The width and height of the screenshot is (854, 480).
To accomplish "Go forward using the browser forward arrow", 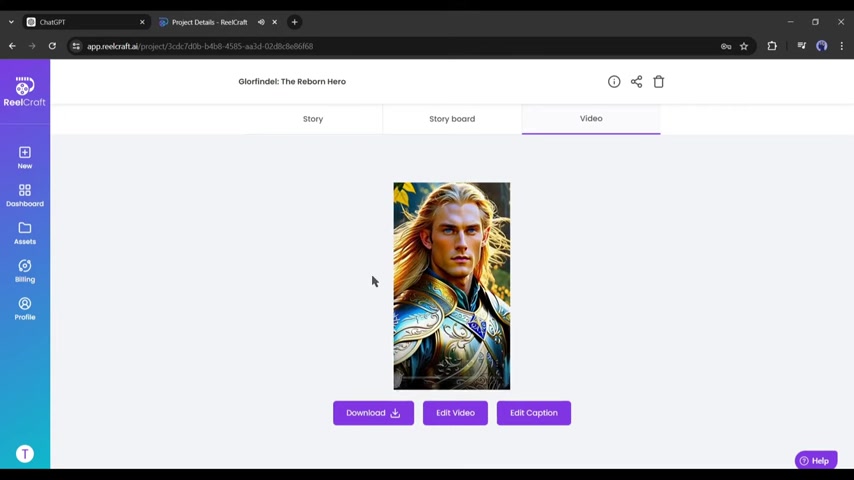I will pos(32,46).
